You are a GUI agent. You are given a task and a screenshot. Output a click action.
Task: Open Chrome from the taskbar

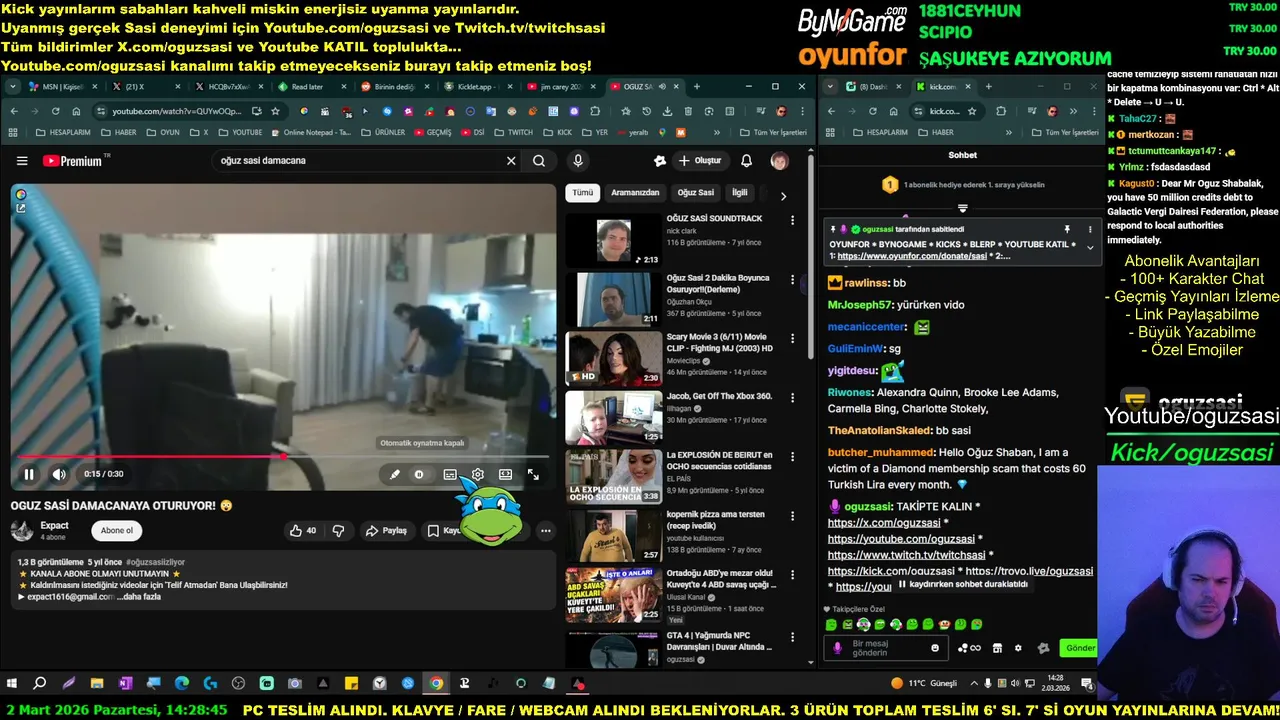click(436, 684)
